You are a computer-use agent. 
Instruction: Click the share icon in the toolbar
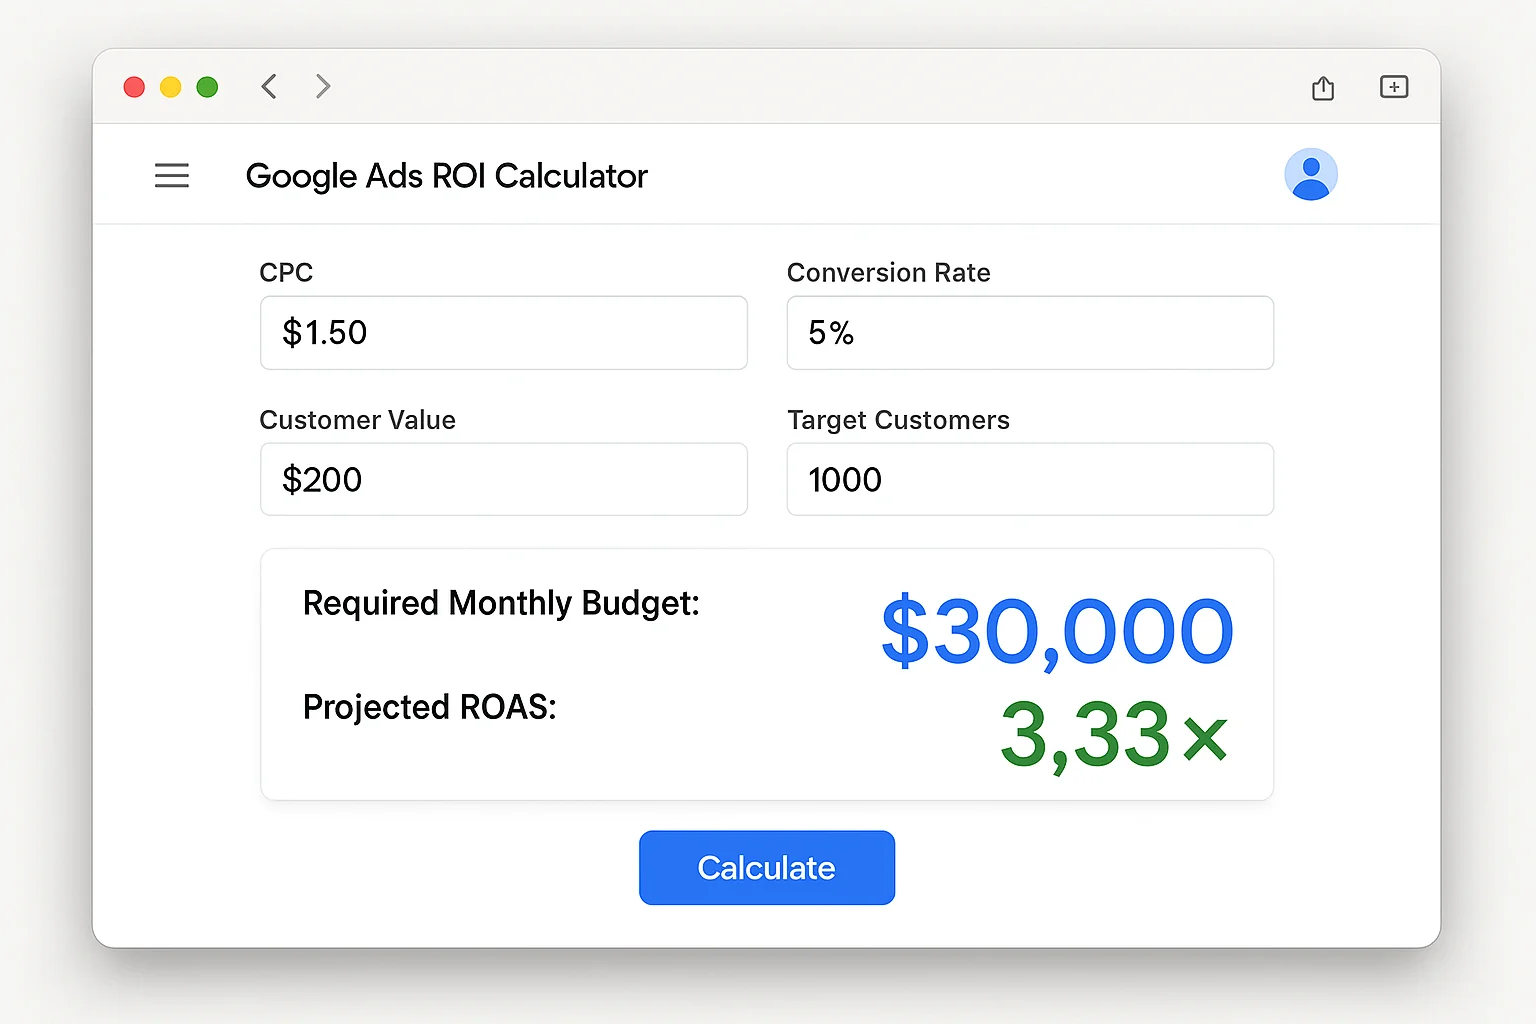(1322, 87)
